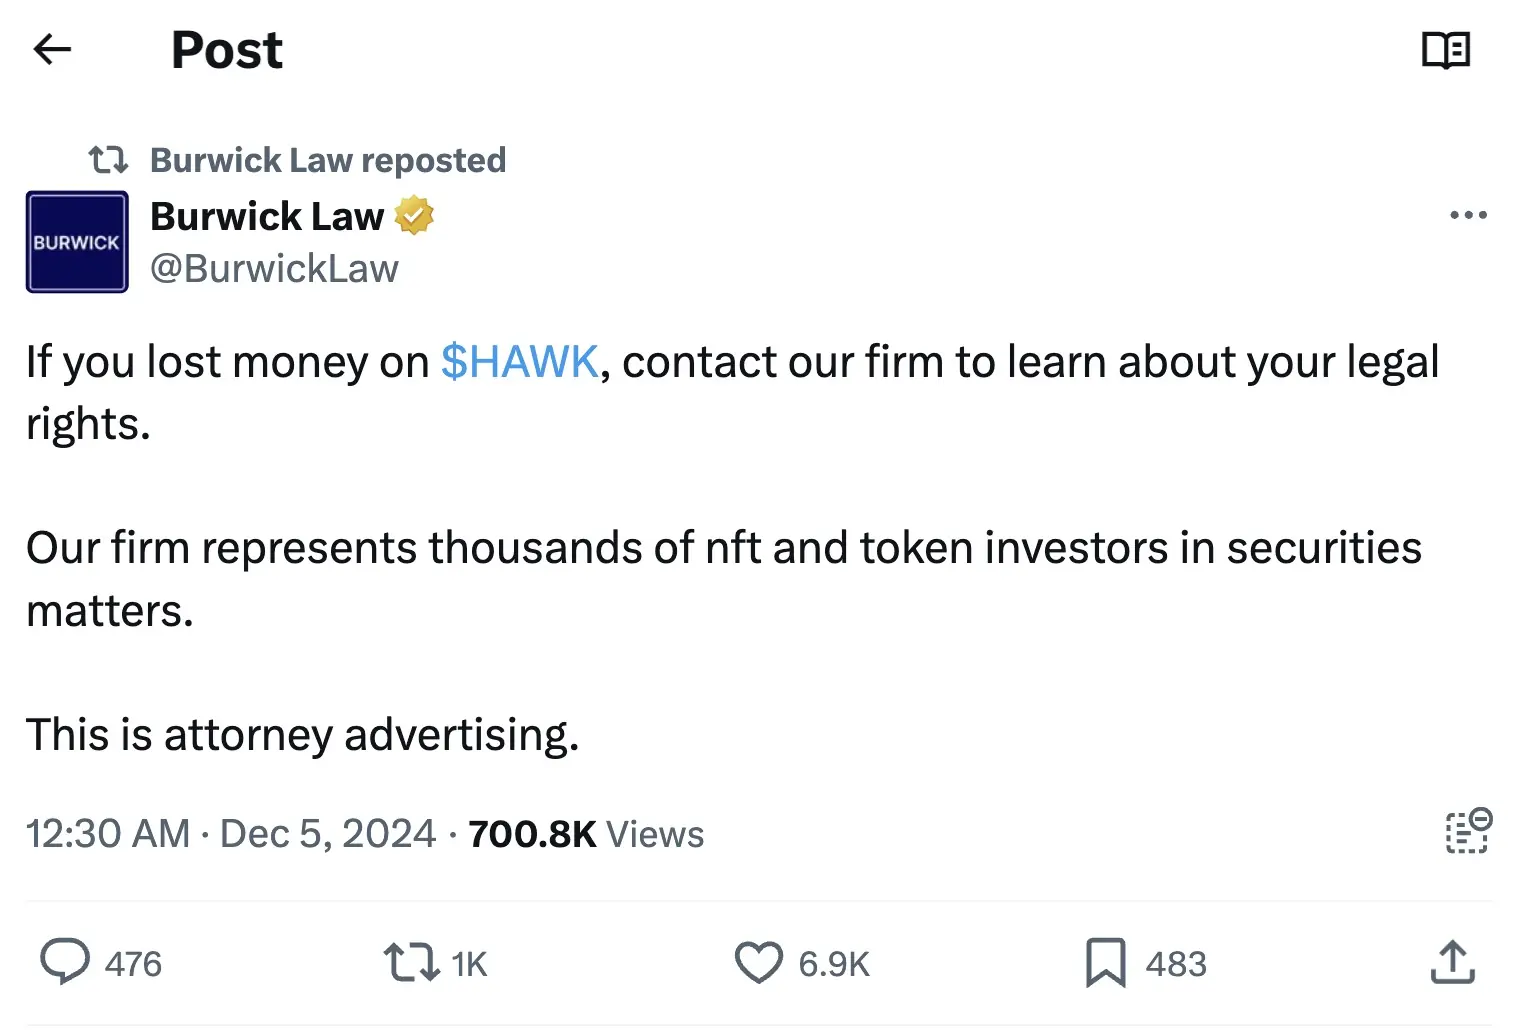Click the "Burwick Law reposted" label
Screen dimensions: 1522x1030
coord(328,160)
